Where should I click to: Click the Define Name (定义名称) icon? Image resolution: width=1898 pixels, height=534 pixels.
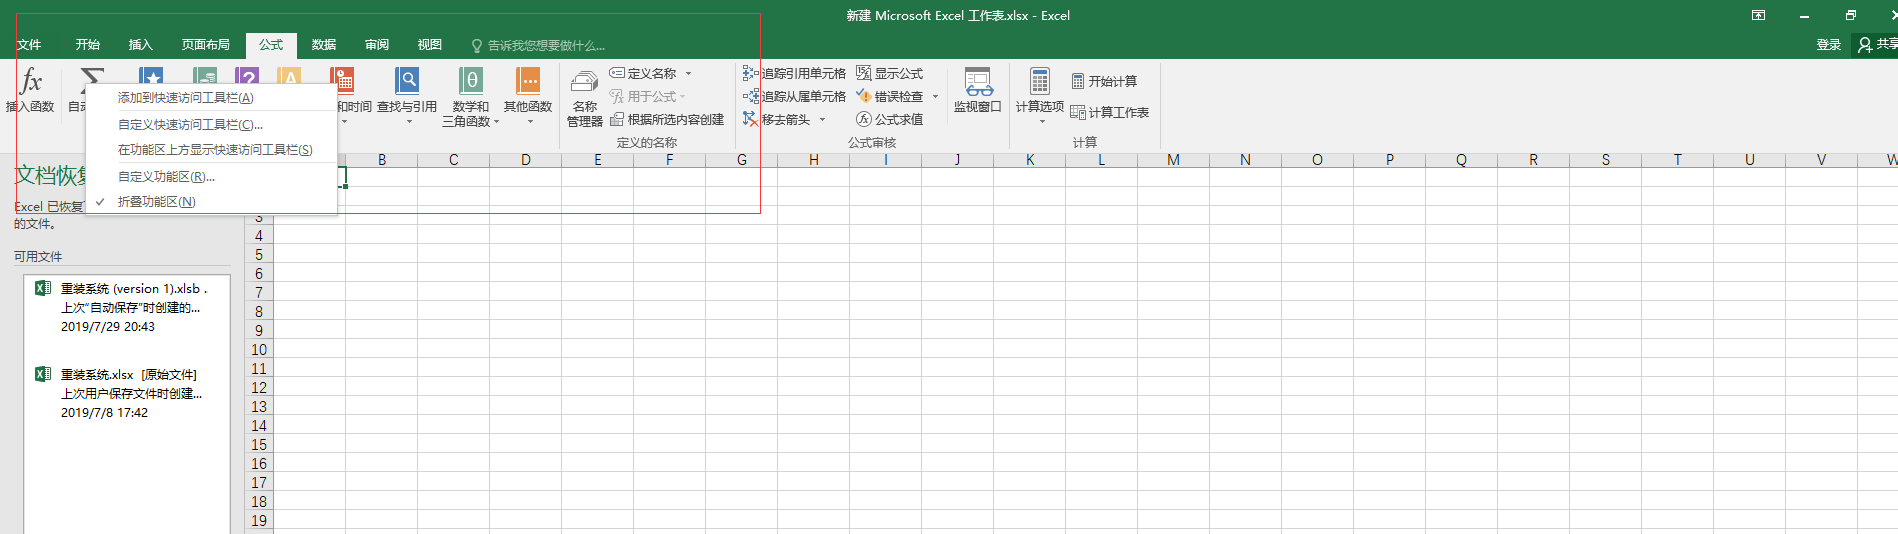(617, 73)
